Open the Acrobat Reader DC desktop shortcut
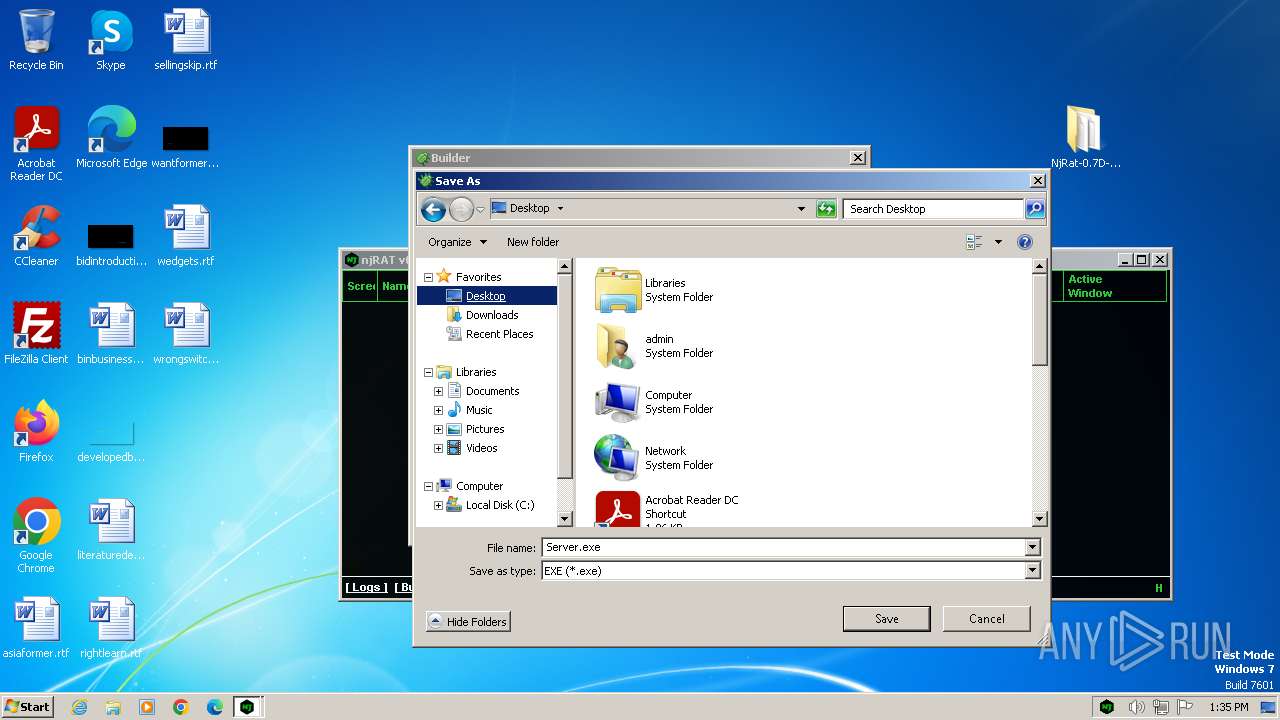Screen dimensions: 1280x720 pos(36,144)
